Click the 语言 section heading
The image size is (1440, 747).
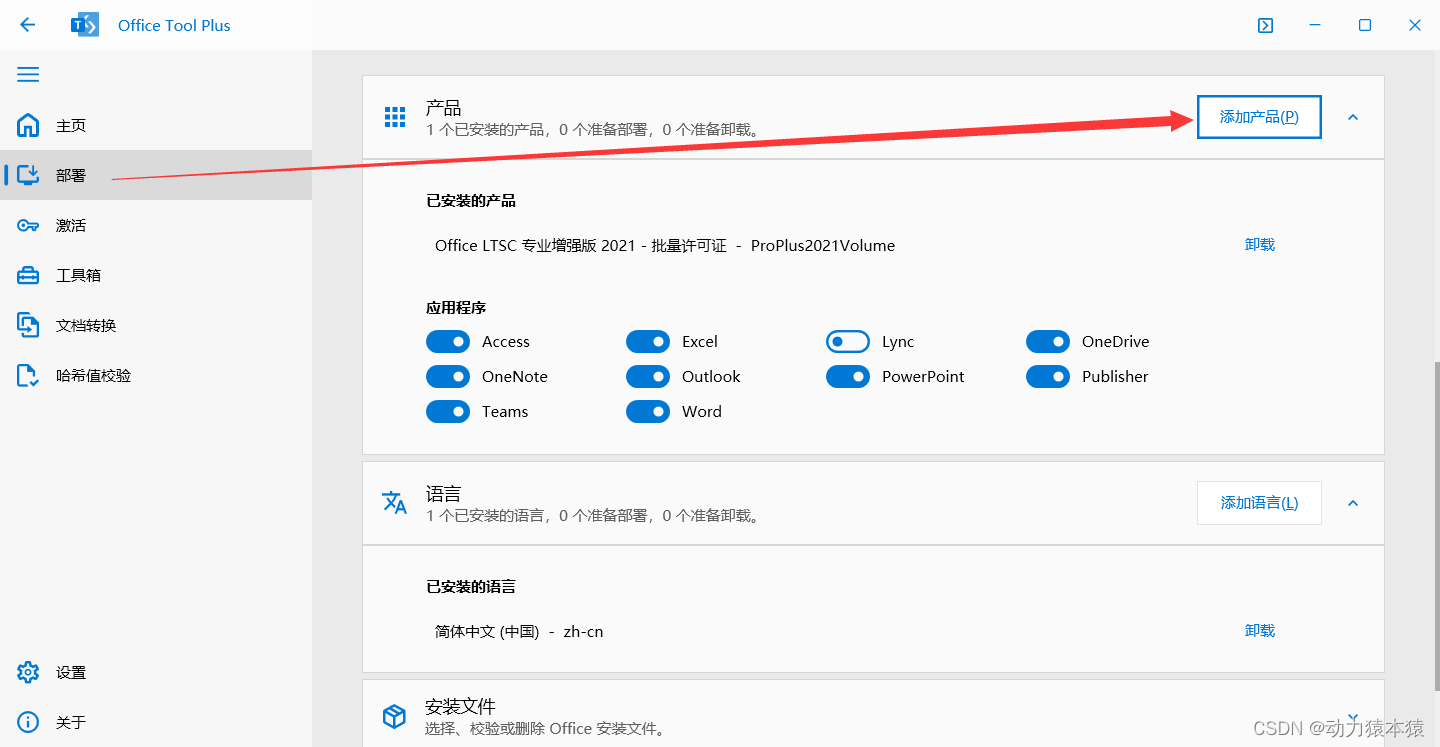point(443,493)
